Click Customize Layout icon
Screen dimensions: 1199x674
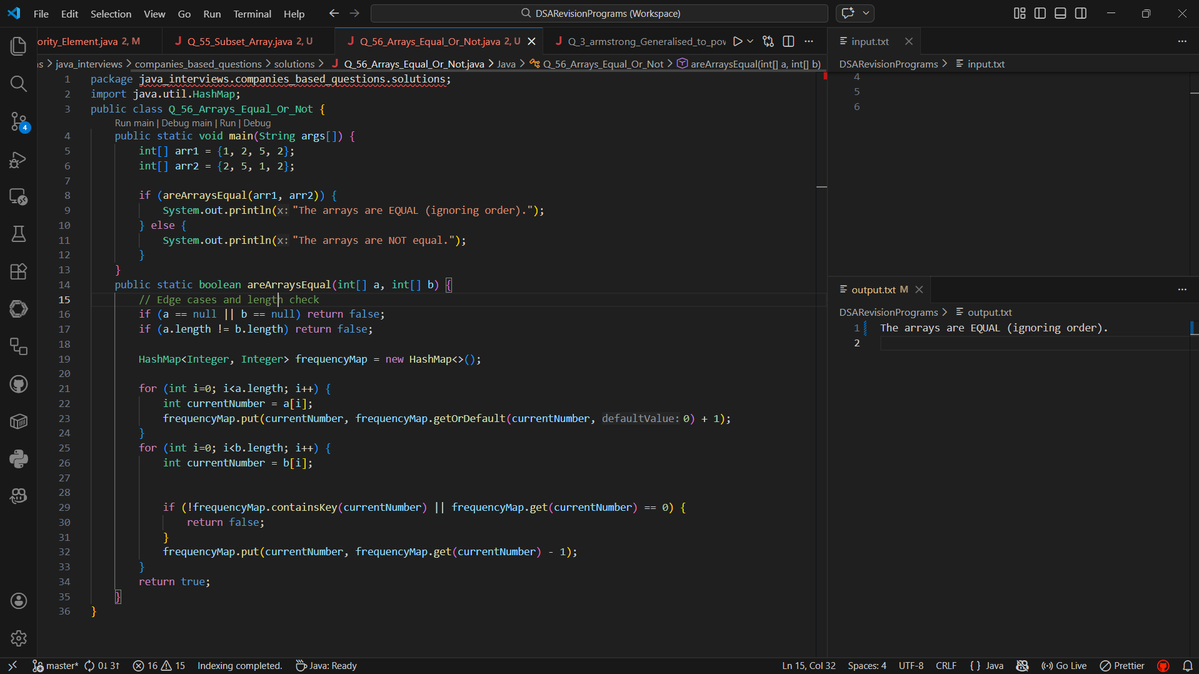coord(1019,13)
